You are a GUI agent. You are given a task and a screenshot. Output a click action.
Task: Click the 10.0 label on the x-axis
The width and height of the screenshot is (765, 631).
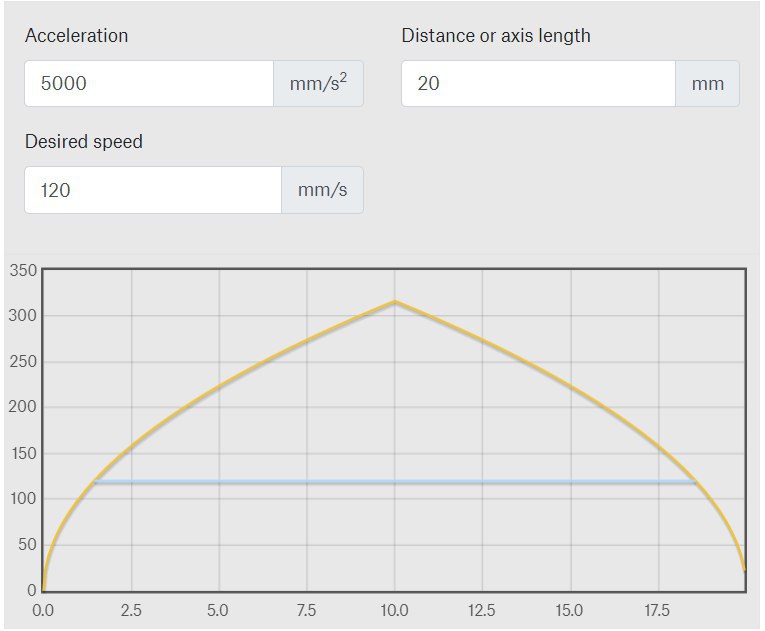click(x=395, y=611)
